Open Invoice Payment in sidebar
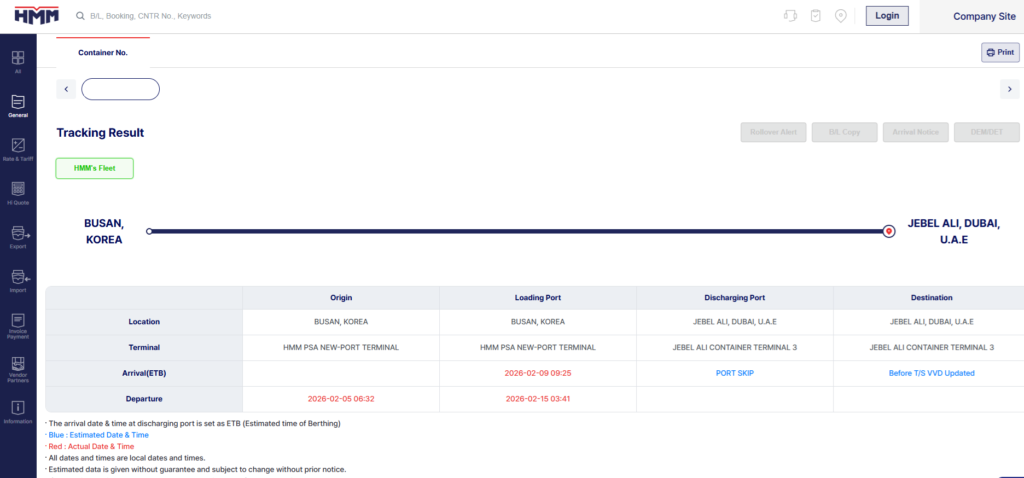The height and width of the screenshot is (478, 1024). click(18, 324)
